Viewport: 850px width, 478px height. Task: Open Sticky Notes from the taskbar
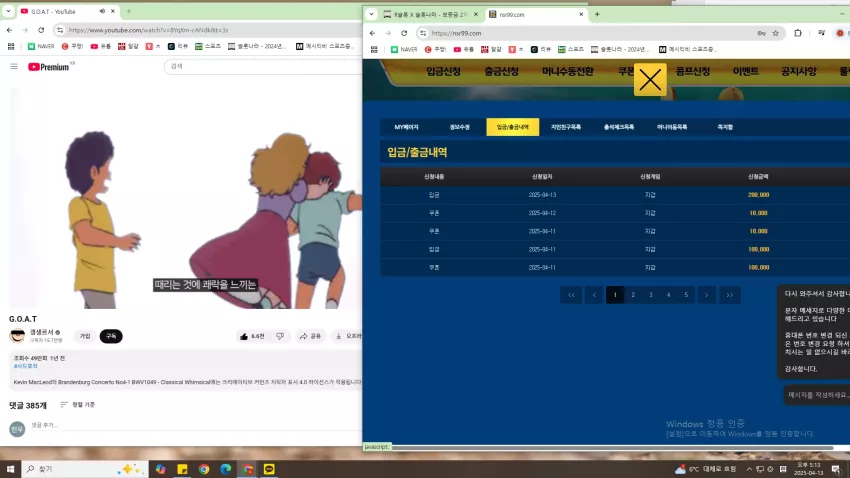[182, 469]
